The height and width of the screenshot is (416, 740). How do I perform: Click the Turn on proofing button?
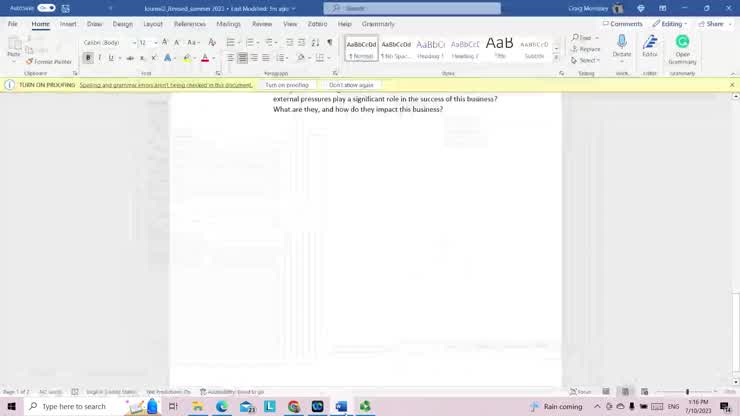(x=287, y=85)
